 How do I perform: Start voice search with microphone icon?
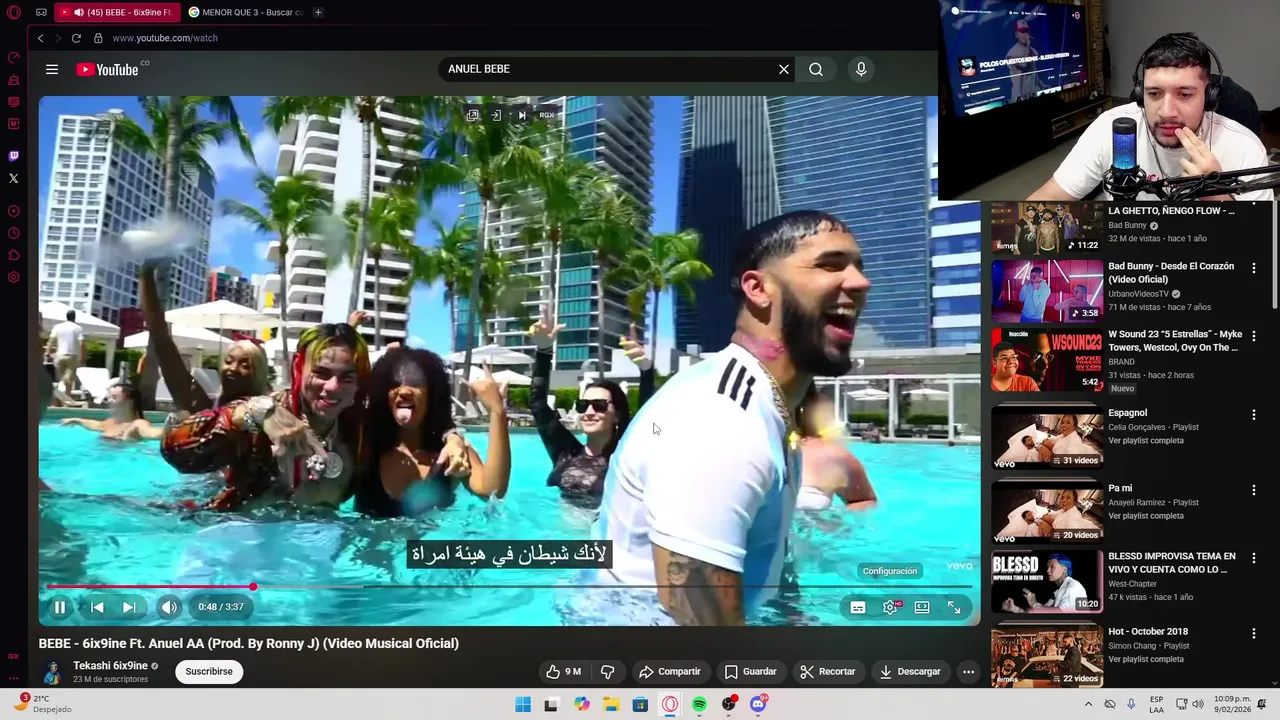[861, 69]
